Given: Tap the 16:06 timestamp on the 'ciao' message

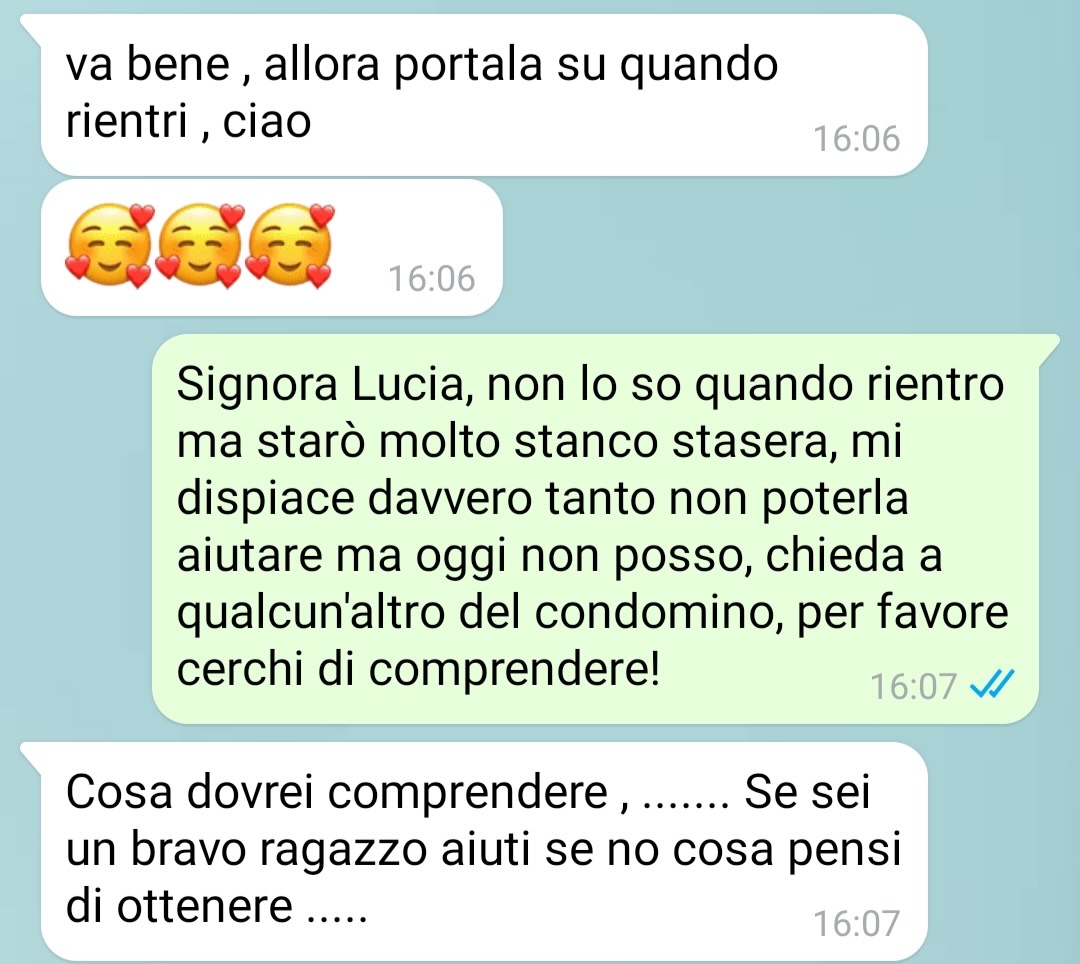Looking at the screenshot, I should [x=856, y=139].
